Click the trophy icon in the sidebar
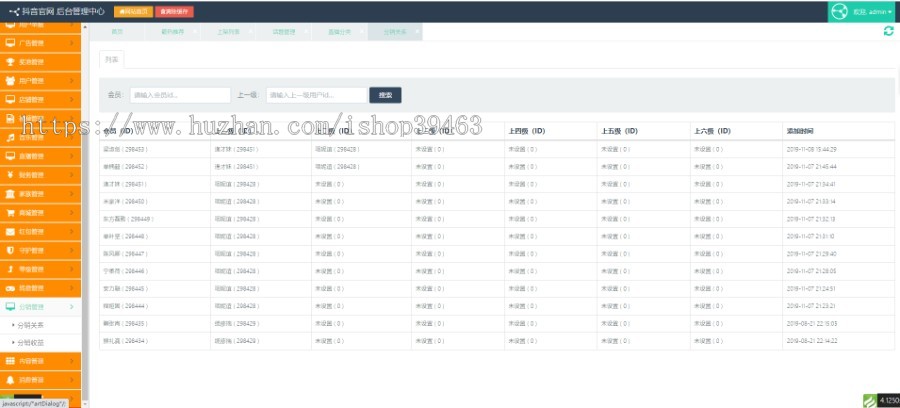Screen dimensions: 900x408 click(10, 62)
